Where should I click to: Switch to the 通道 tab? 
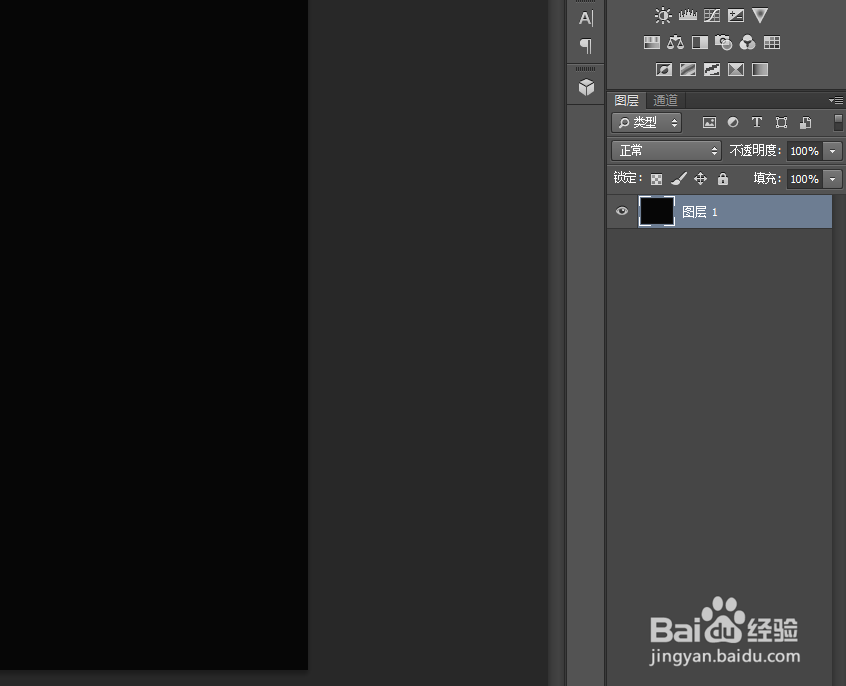(665, 100)
